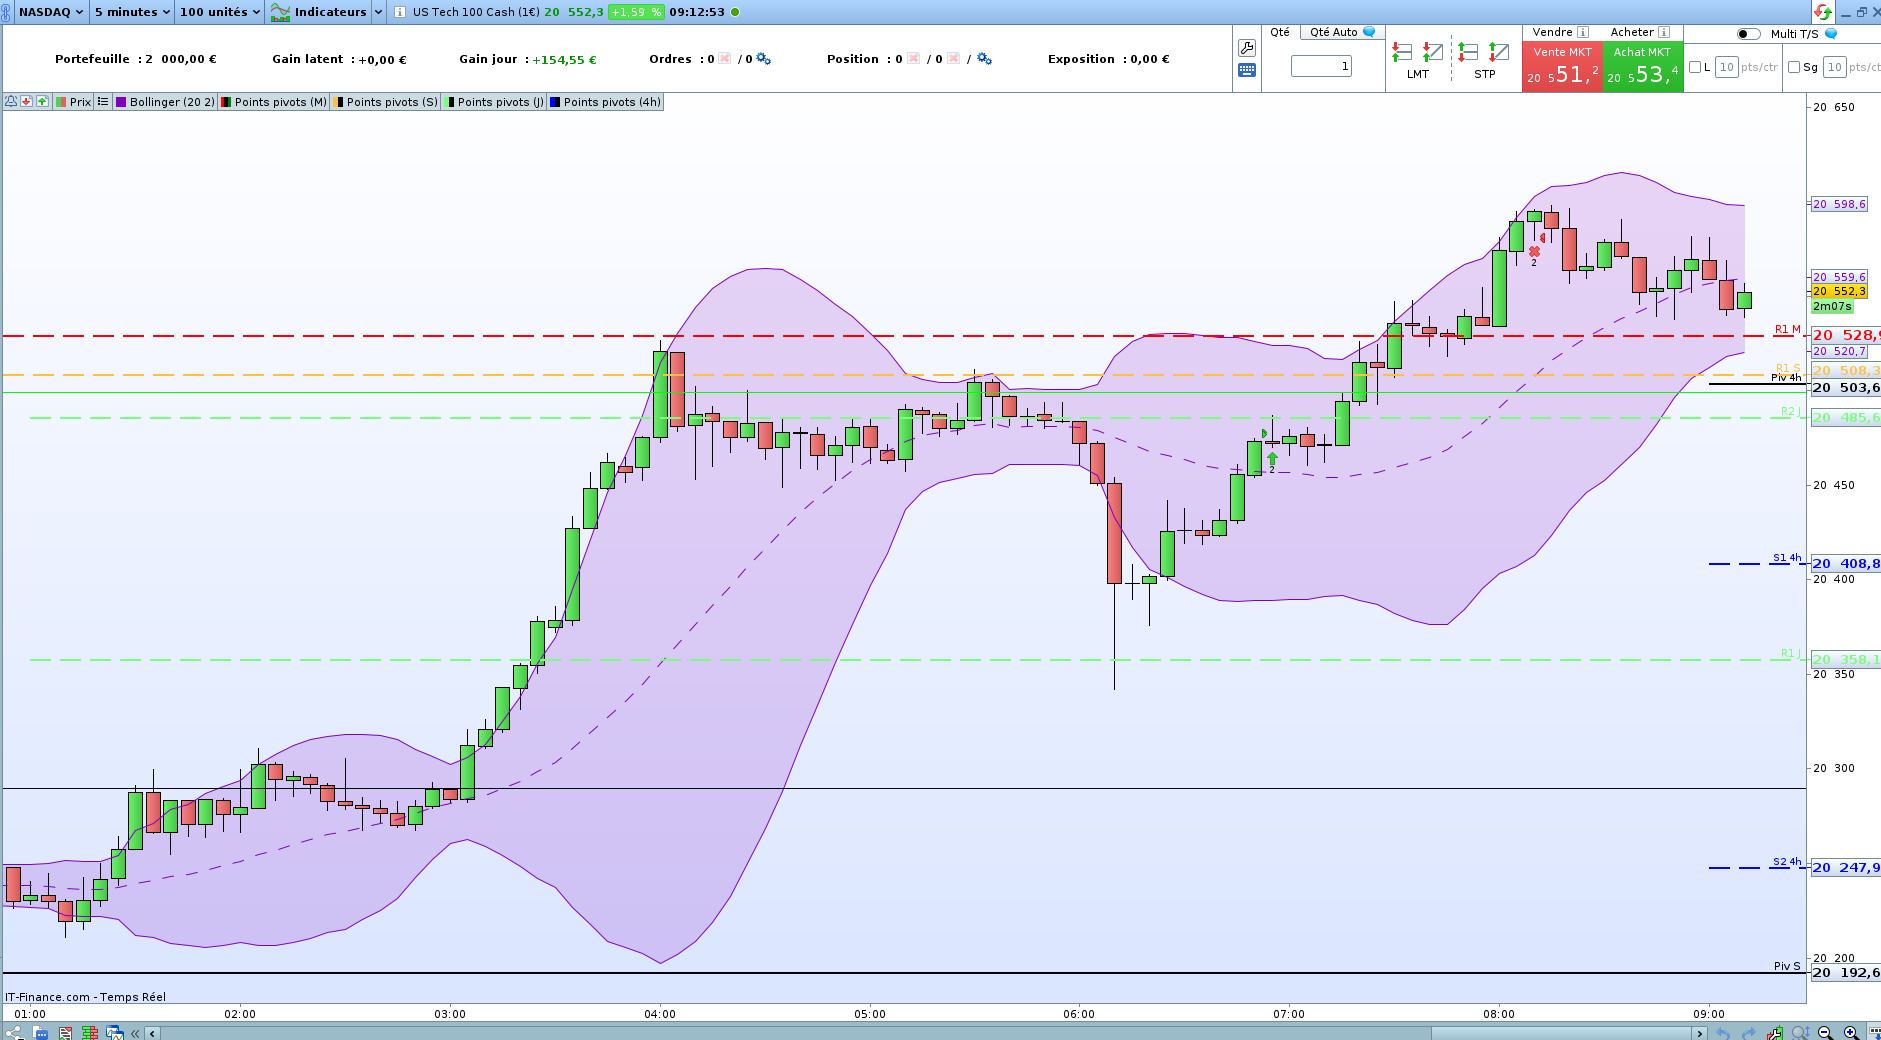Viewport: 1881px width, 1040px height.
Task: Open Bollinger (20 2) indicator settings
Action: tap(165, 102)
